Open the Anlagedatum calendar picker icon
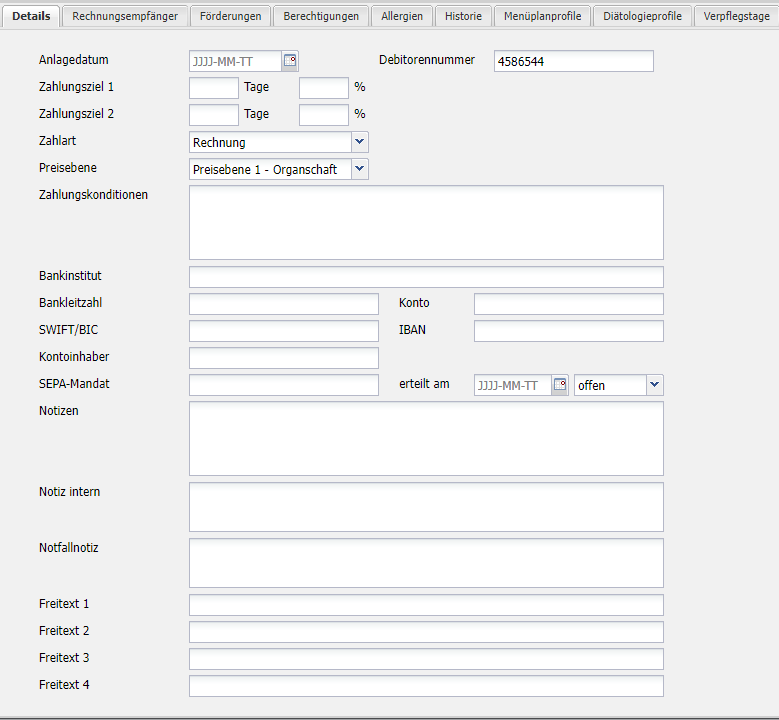The height and width of the screenshot is (720, 779). pos(290,61)
